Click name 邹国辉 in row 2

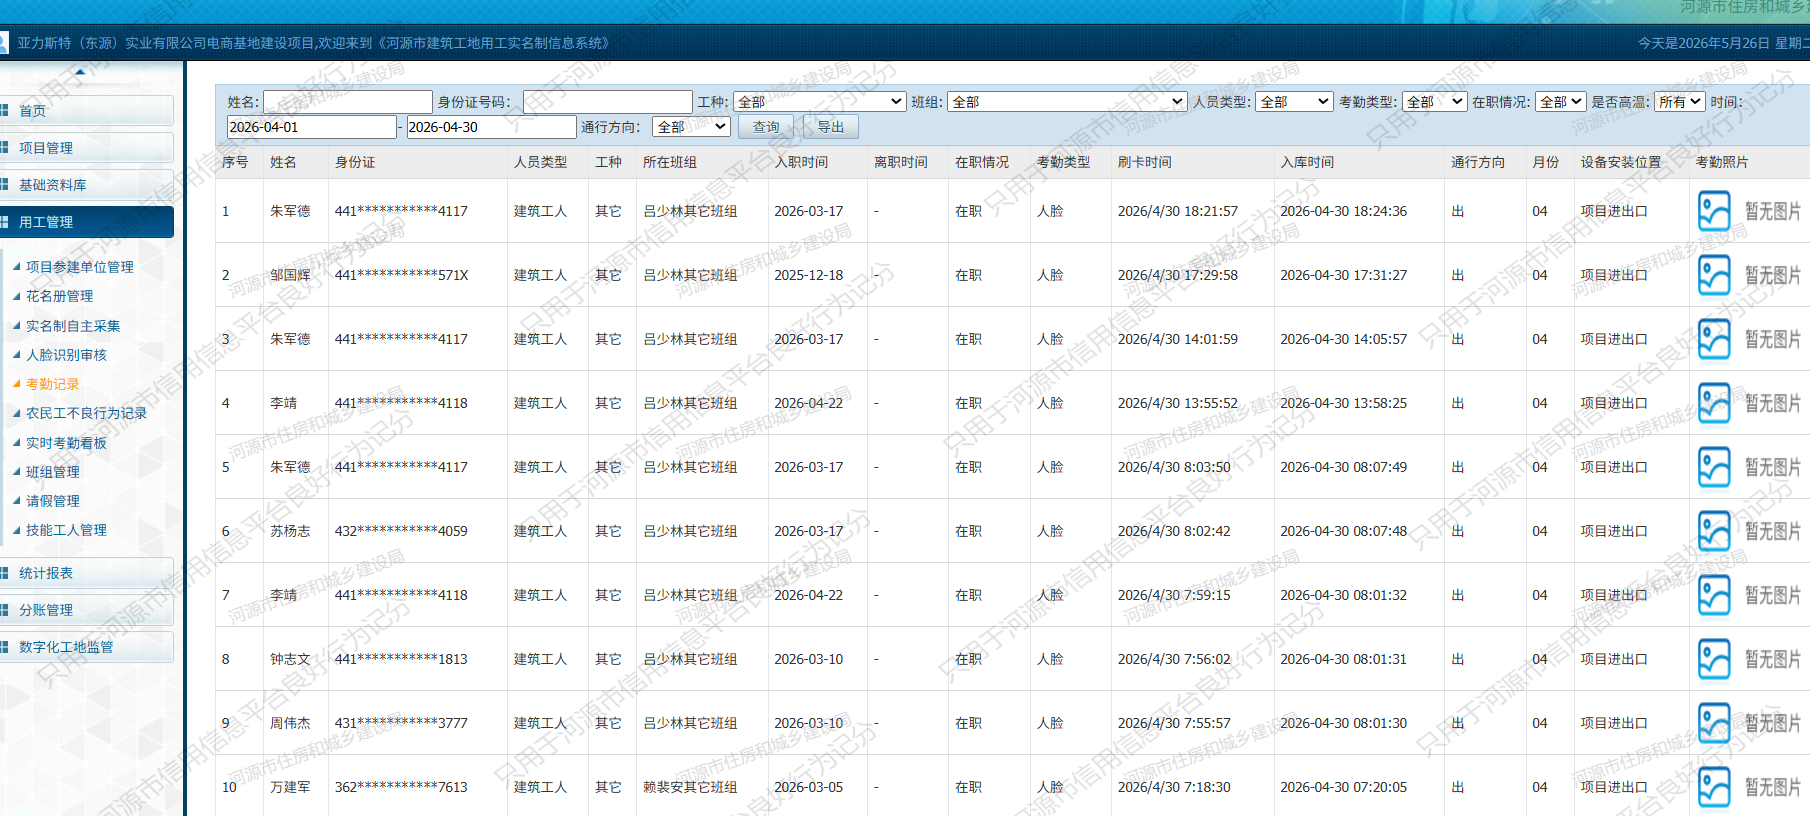(290, 275)
